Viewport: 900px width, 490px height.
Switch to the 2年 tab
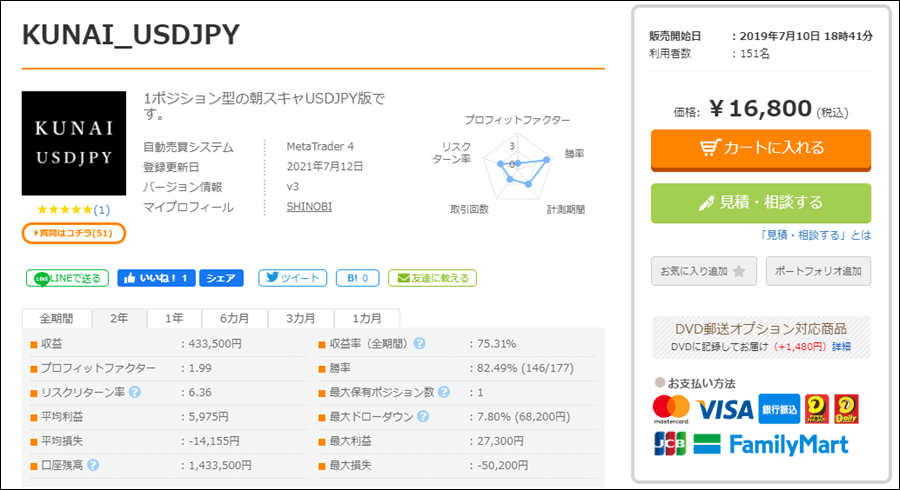pyautogui.click(x=119, y=318)
